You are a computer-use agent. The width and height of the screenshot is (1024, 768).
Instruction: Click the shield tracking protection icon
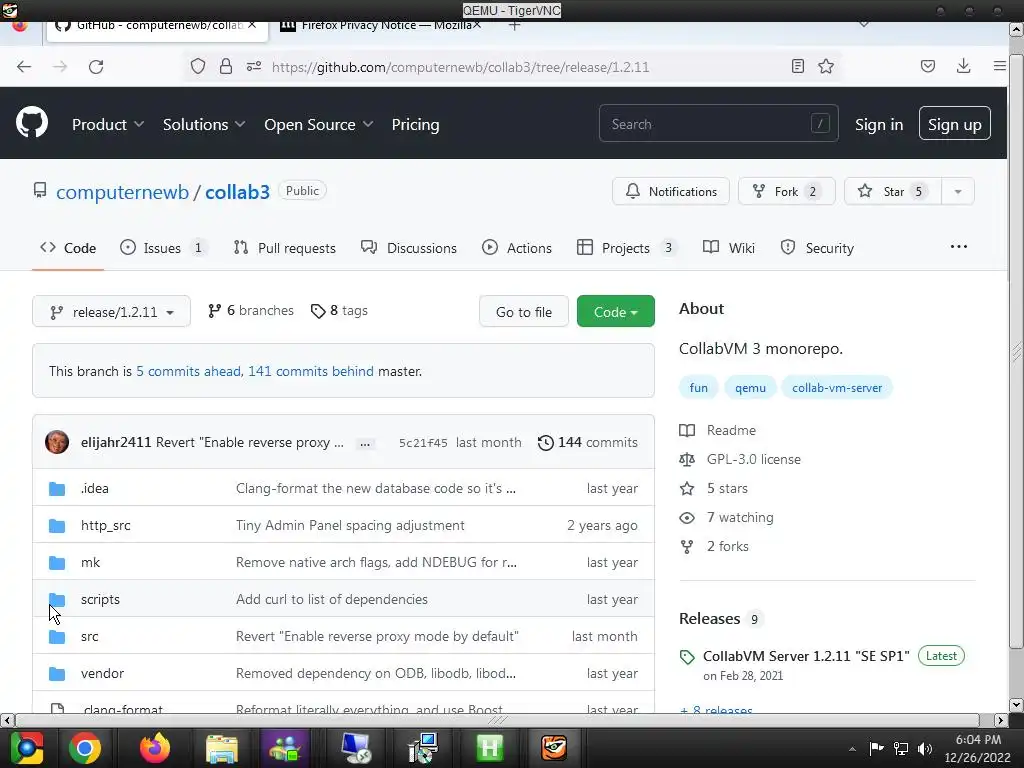[x=198, y=66]
